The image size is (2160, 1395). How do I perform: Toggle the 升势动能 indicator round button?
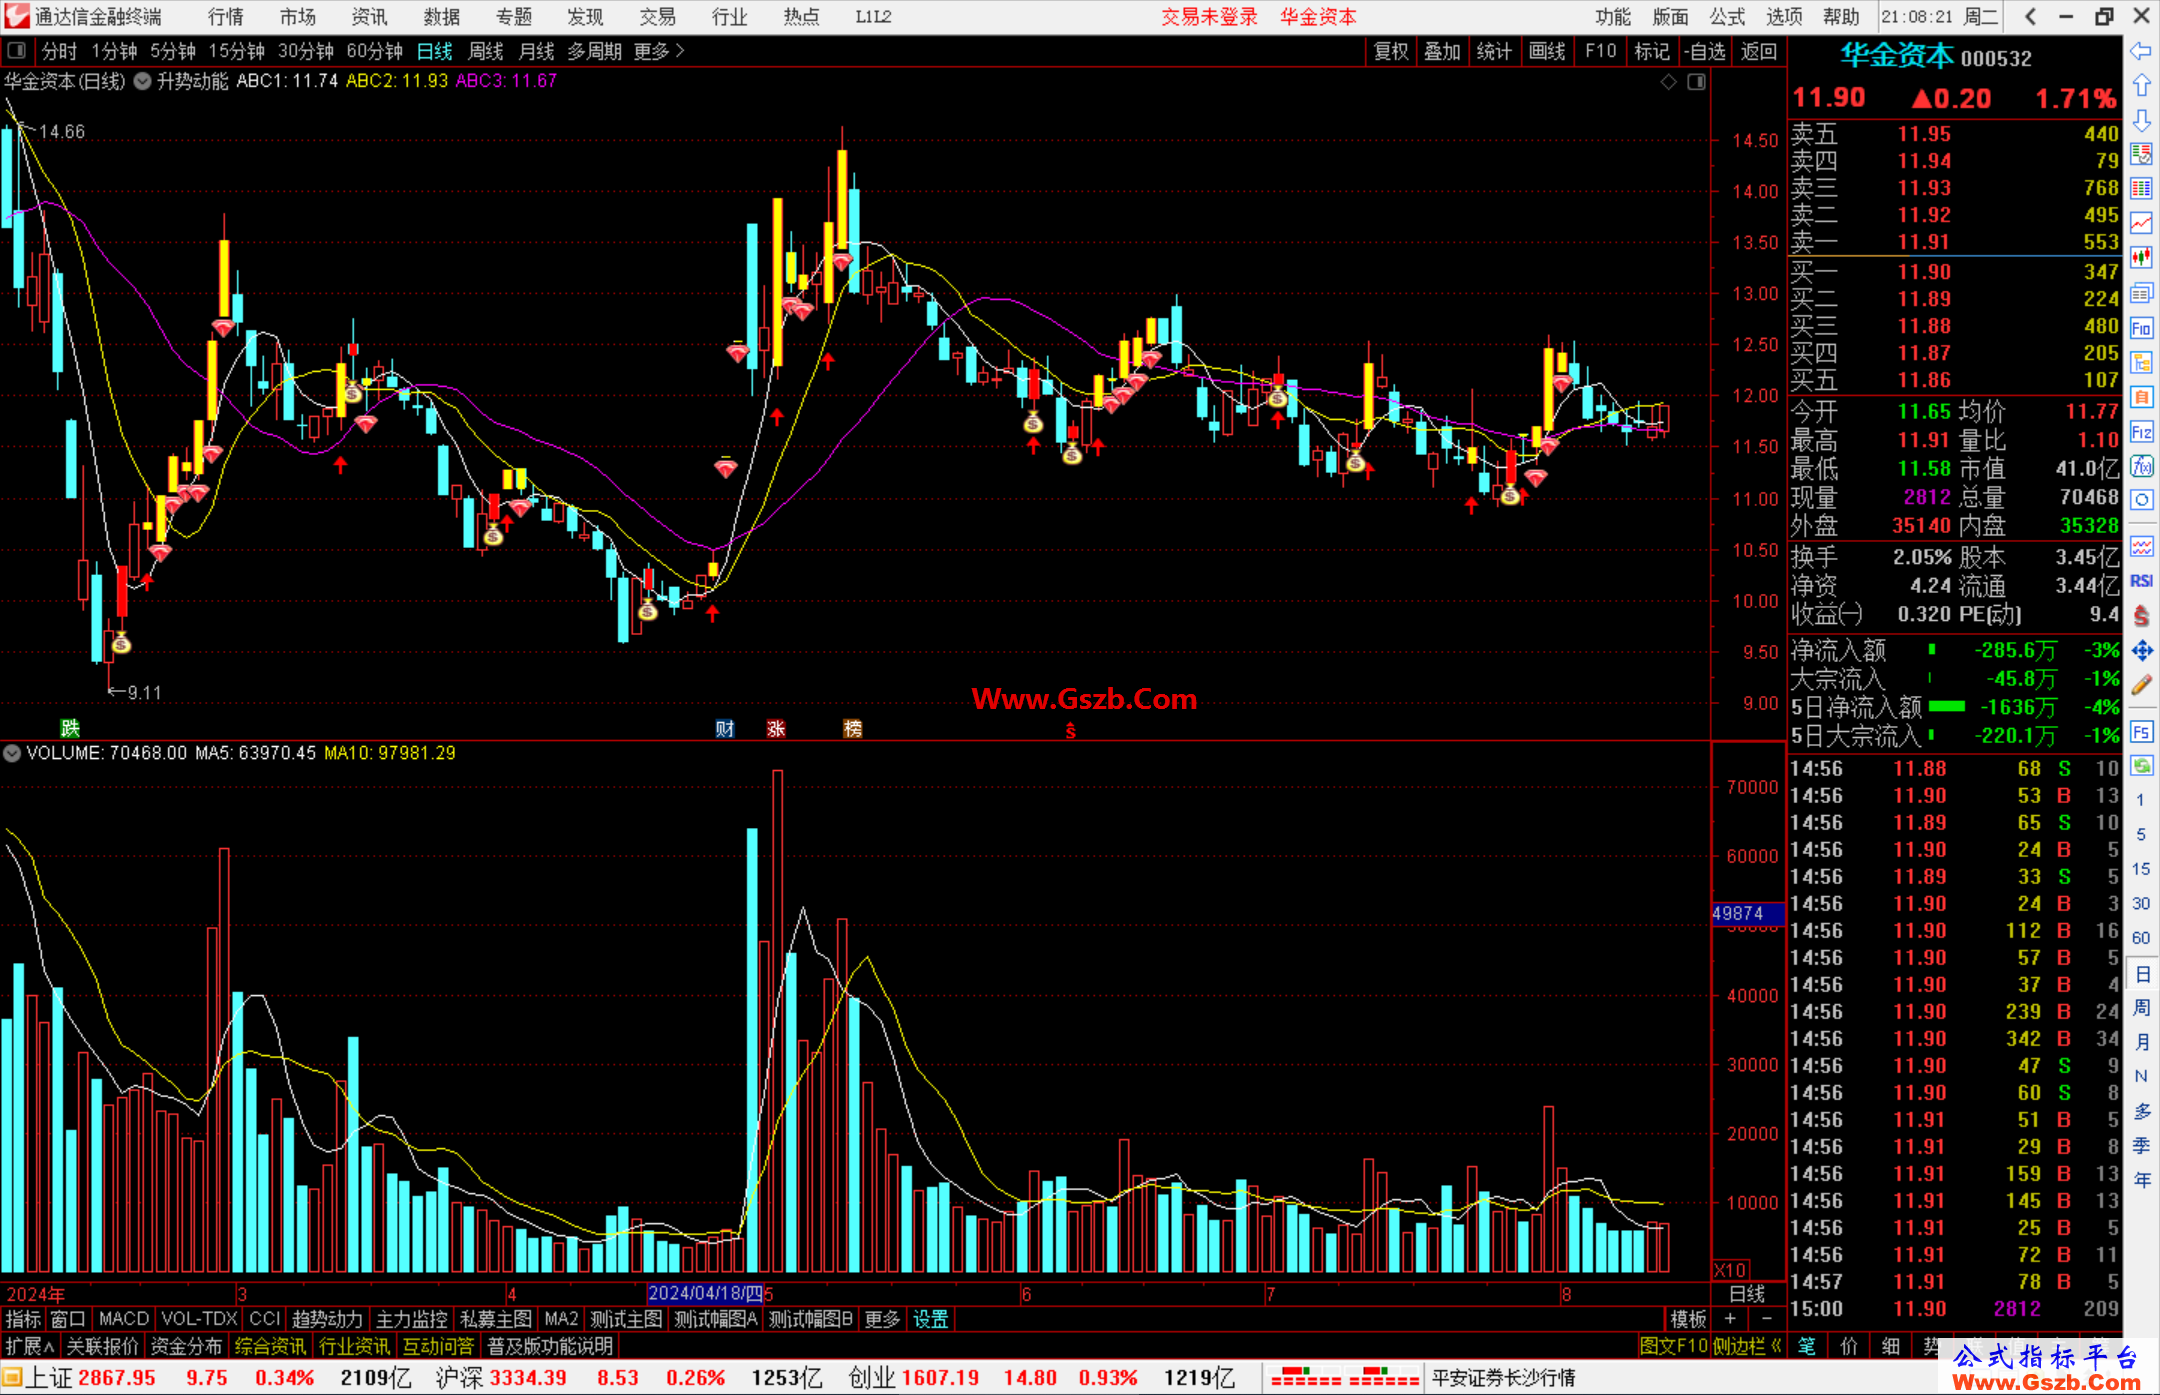(x=142, y=81)
